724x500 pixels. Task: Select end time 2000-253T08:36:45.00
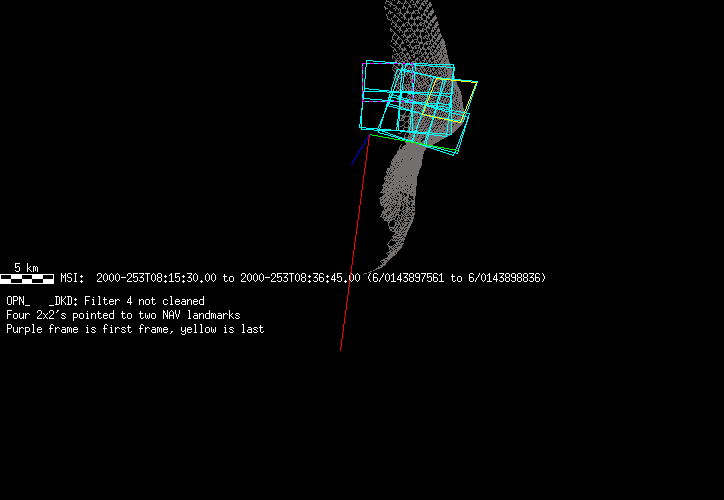(x=300, y=278)
